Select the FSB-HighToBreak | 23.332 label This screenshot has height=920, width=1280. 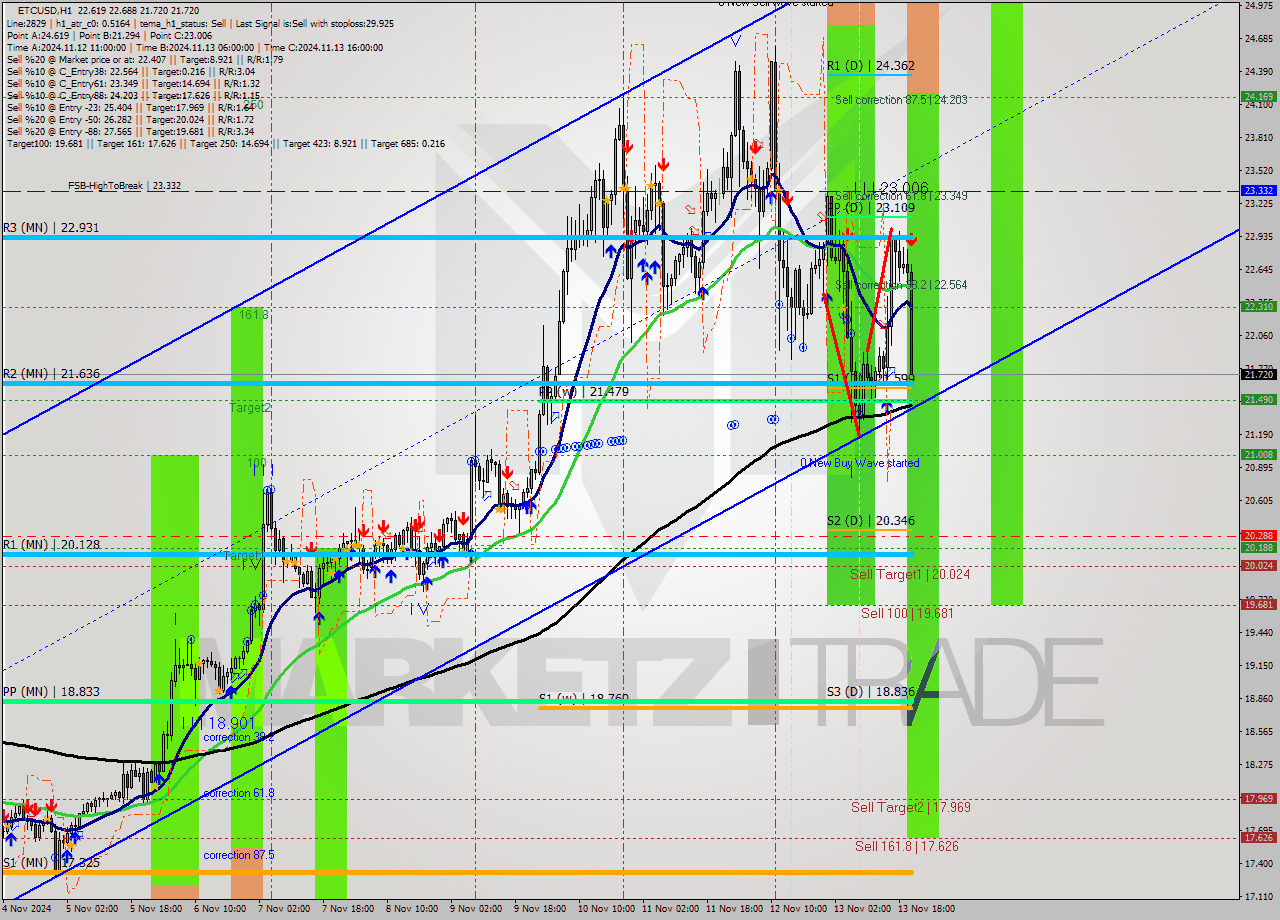[x=125, y=186]
